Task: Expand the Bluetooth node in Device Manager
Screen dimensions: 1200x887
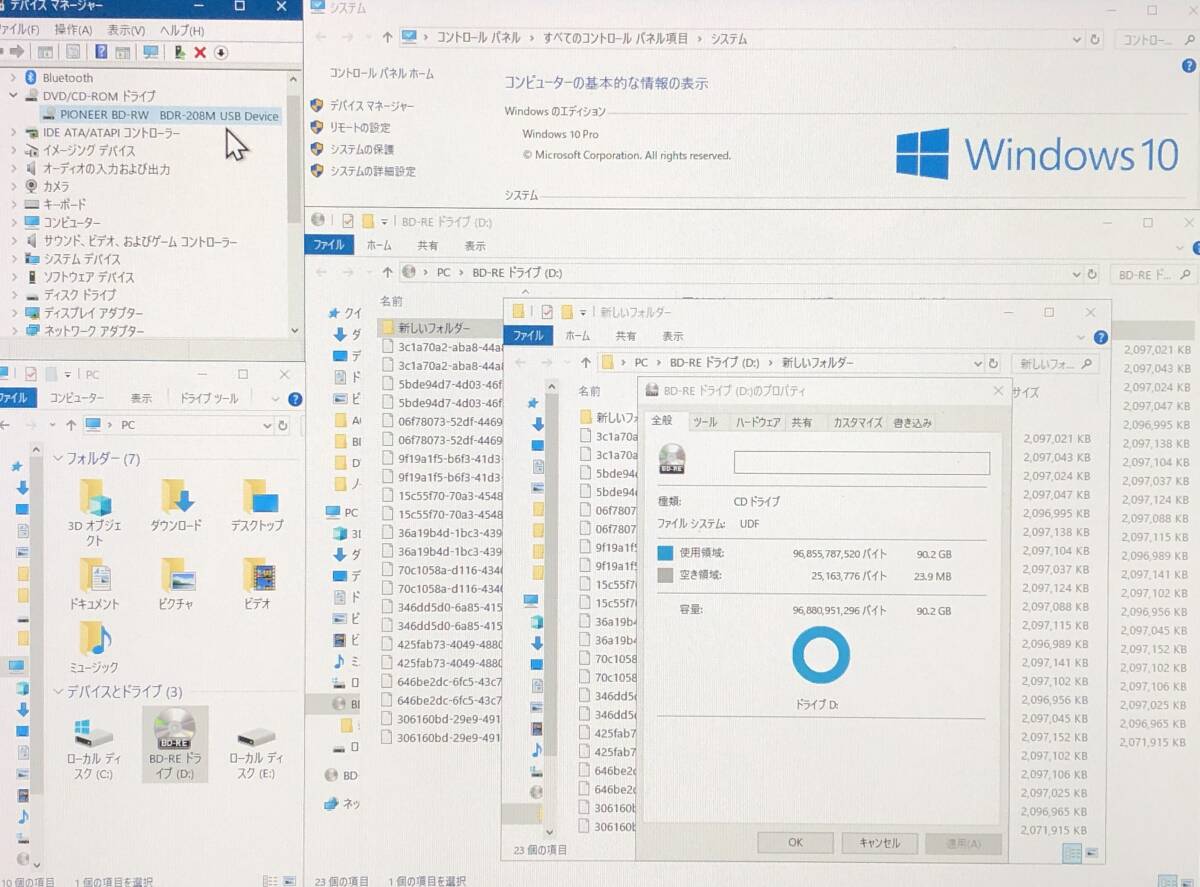Action: coord(13,77)
